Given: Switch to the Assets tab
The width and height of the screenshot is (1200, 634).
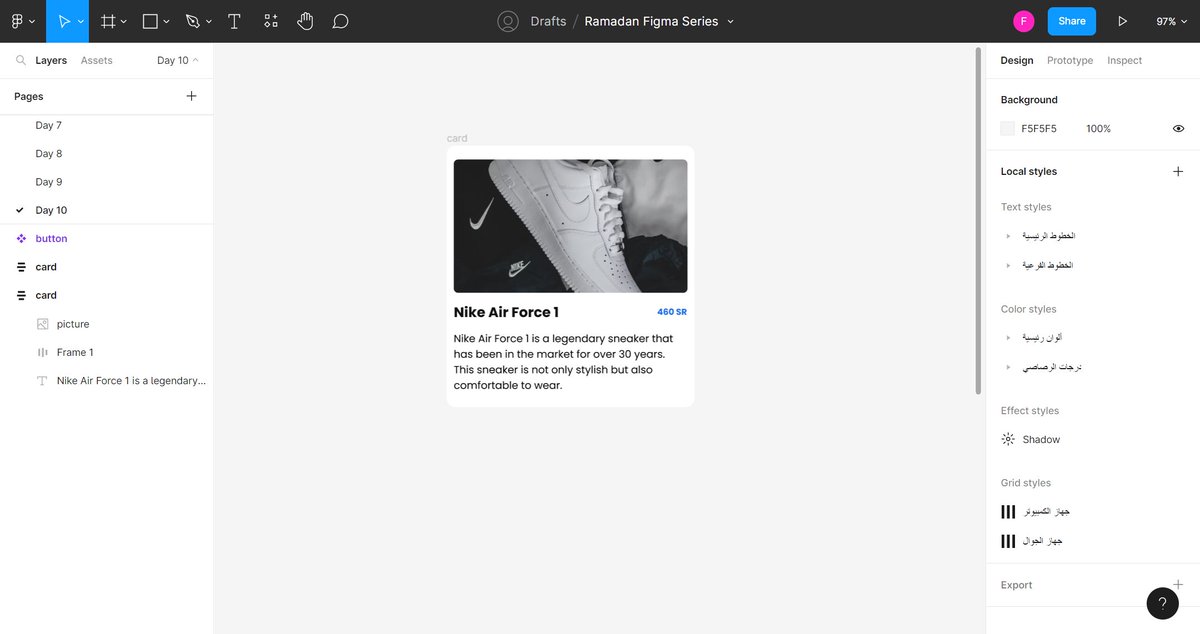Looking at the screenshot, I should point(97,60).
